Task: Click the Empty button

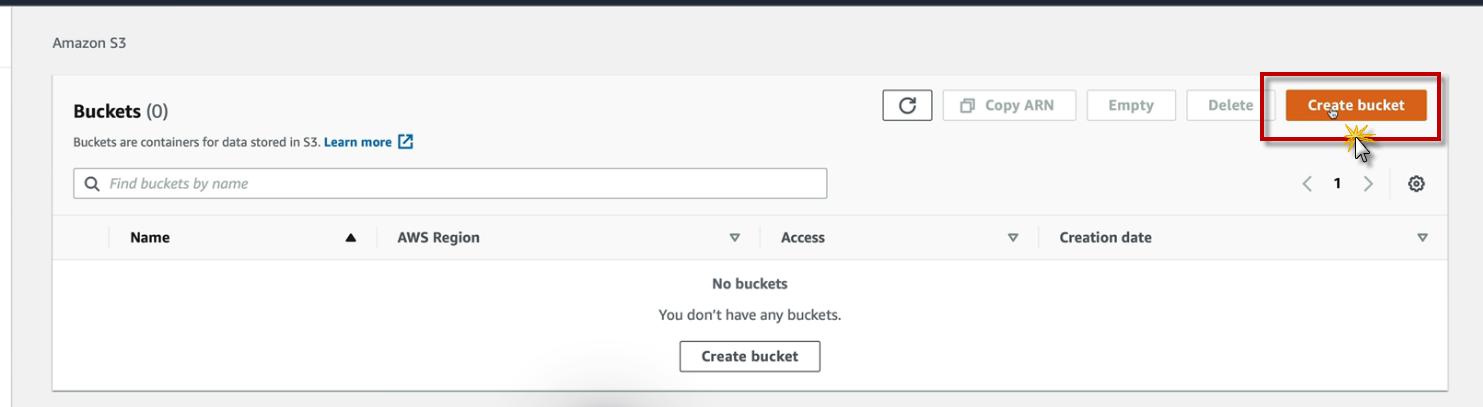Action: (x=1130, y=105)
